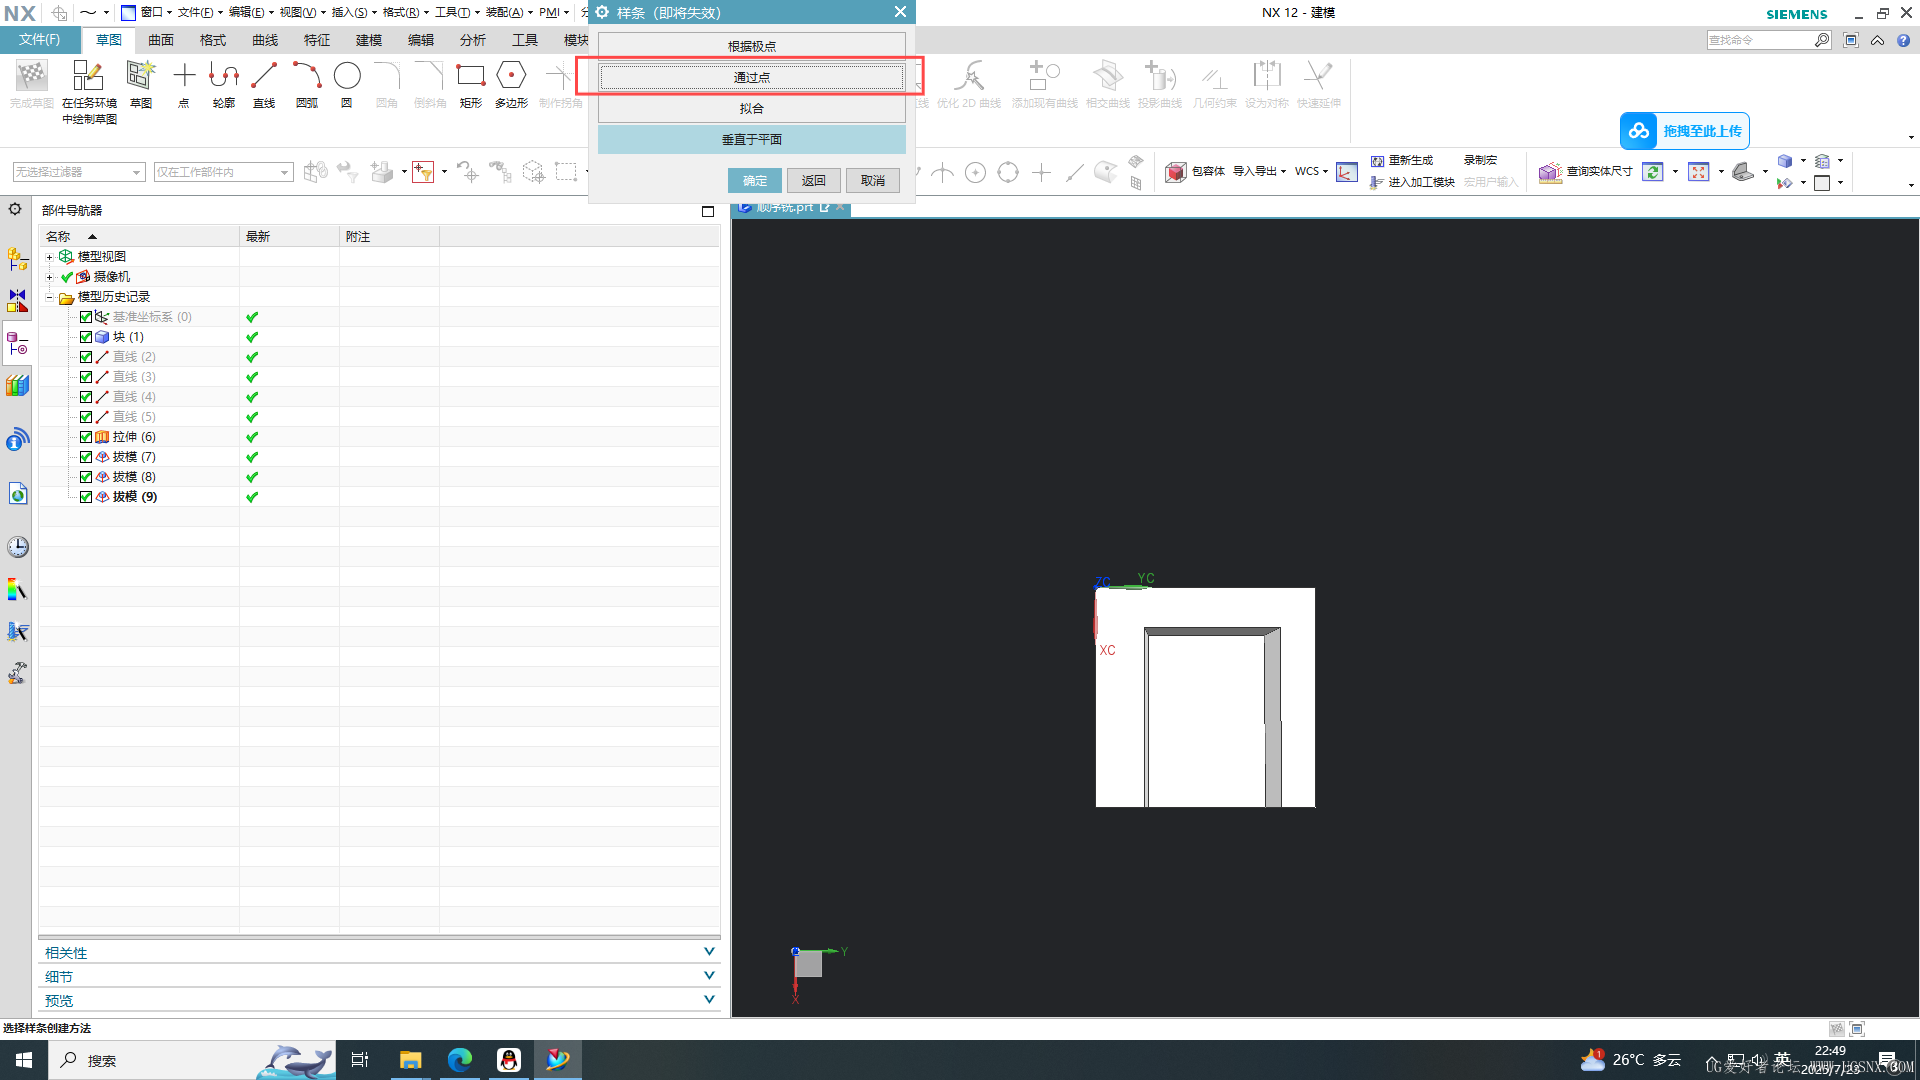The height and width of the screenshot is (1080, 1920).
Task: Collapse the 模型历史记录 tree node
Action: 50,297
